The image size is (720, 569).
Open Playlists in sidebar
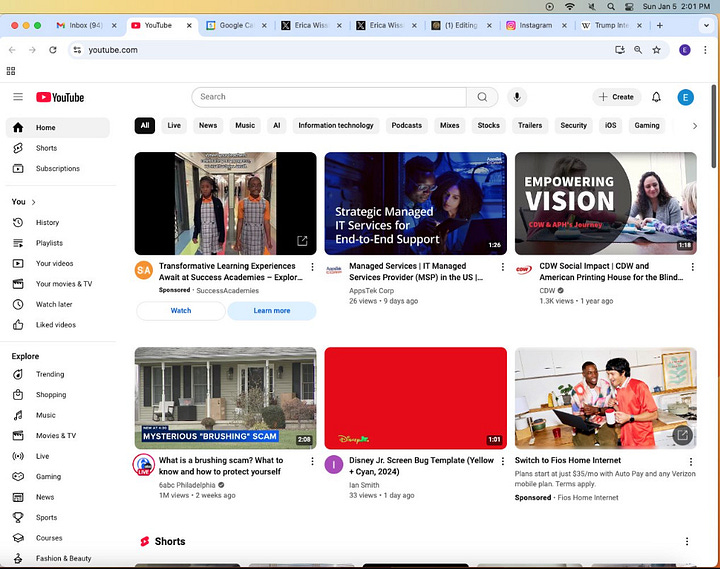57,243
